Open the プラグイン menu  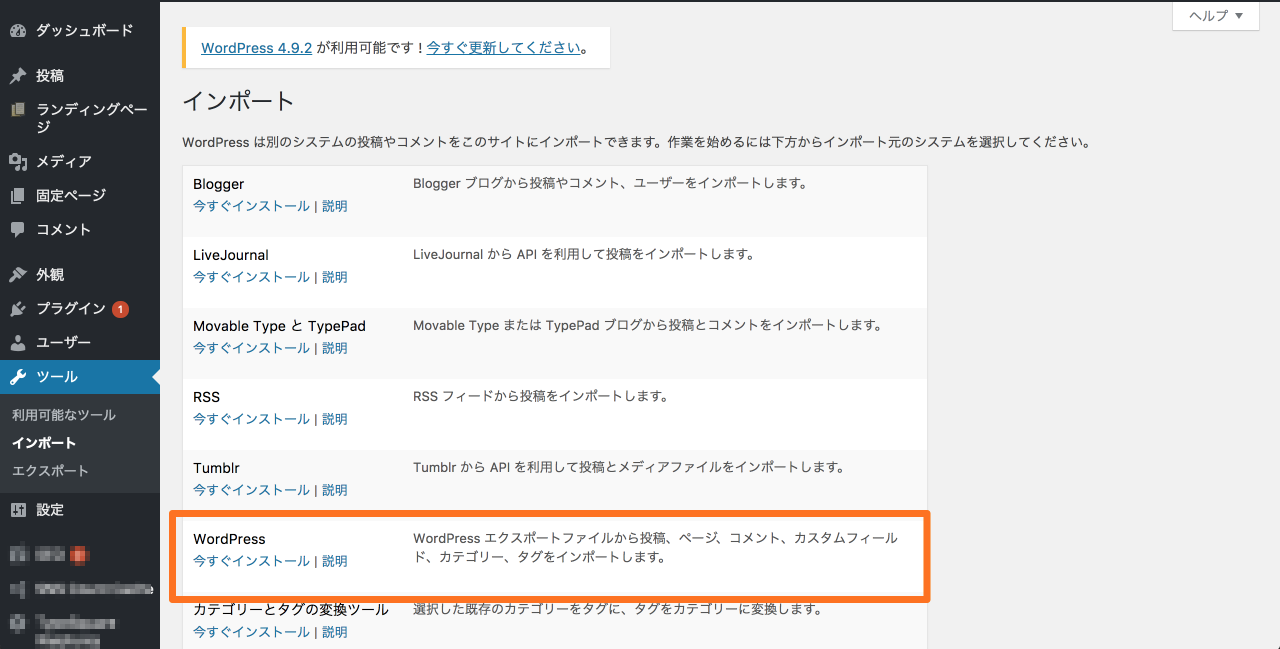[80, 308]
